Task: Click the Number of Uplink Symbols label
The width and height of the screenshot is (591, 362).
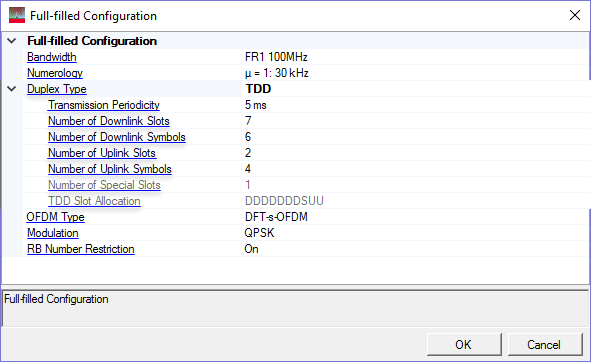Action: [110, 169]
